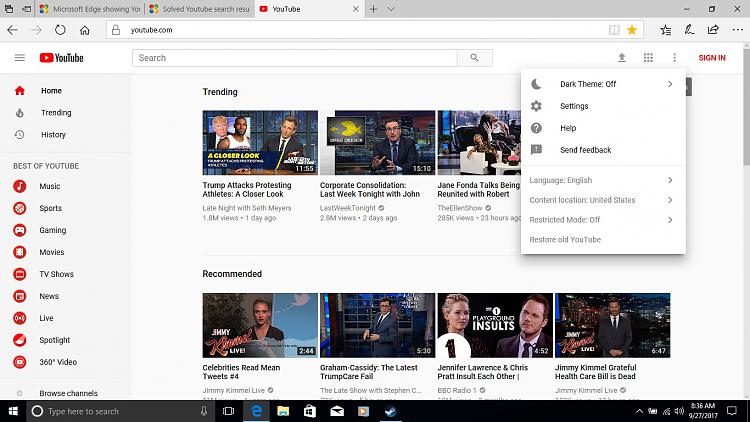
Task: Select Send feedback menu entry
Action: pos(585,150)
